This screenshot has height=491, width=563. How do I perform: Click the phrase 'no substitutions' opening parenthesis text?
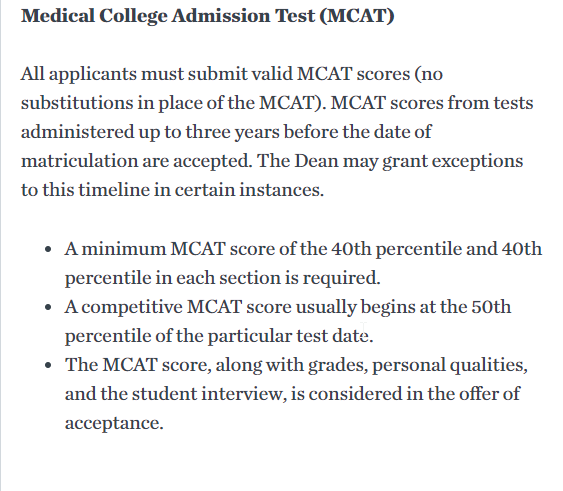pyautogui.click(x=429, y=74)
